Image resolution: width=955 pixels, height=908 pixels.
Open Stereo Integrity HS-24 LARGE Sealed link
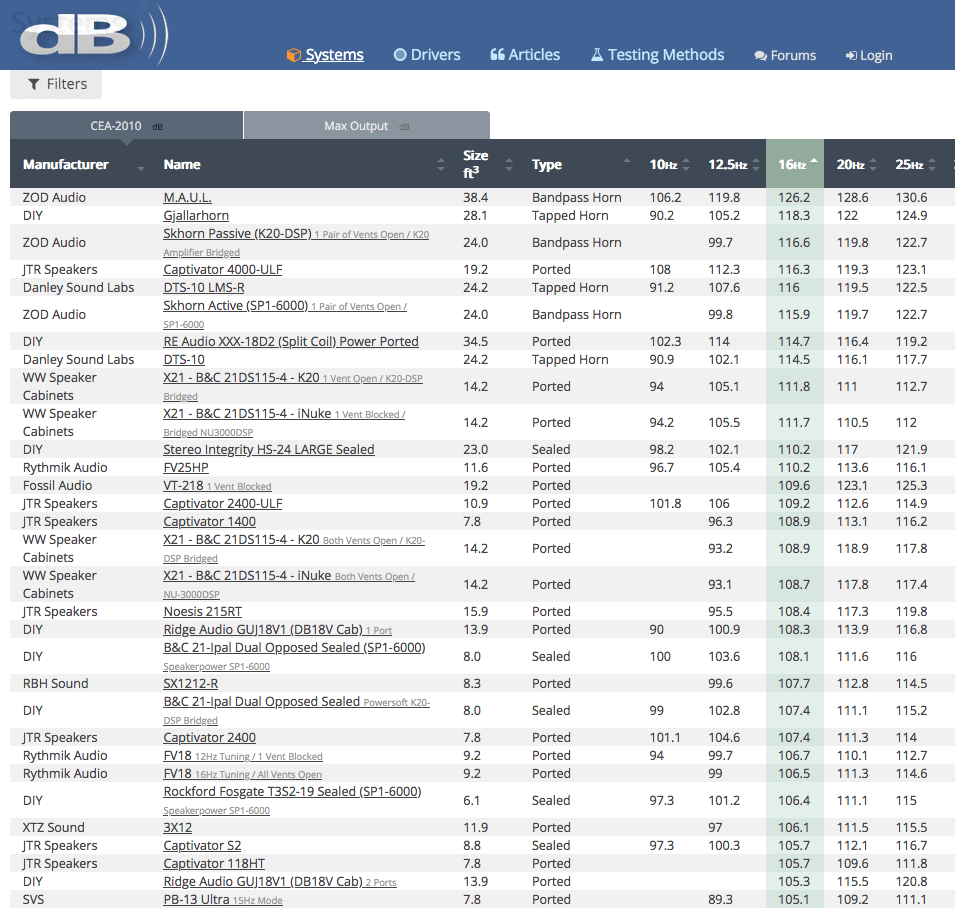pos(269,449)
